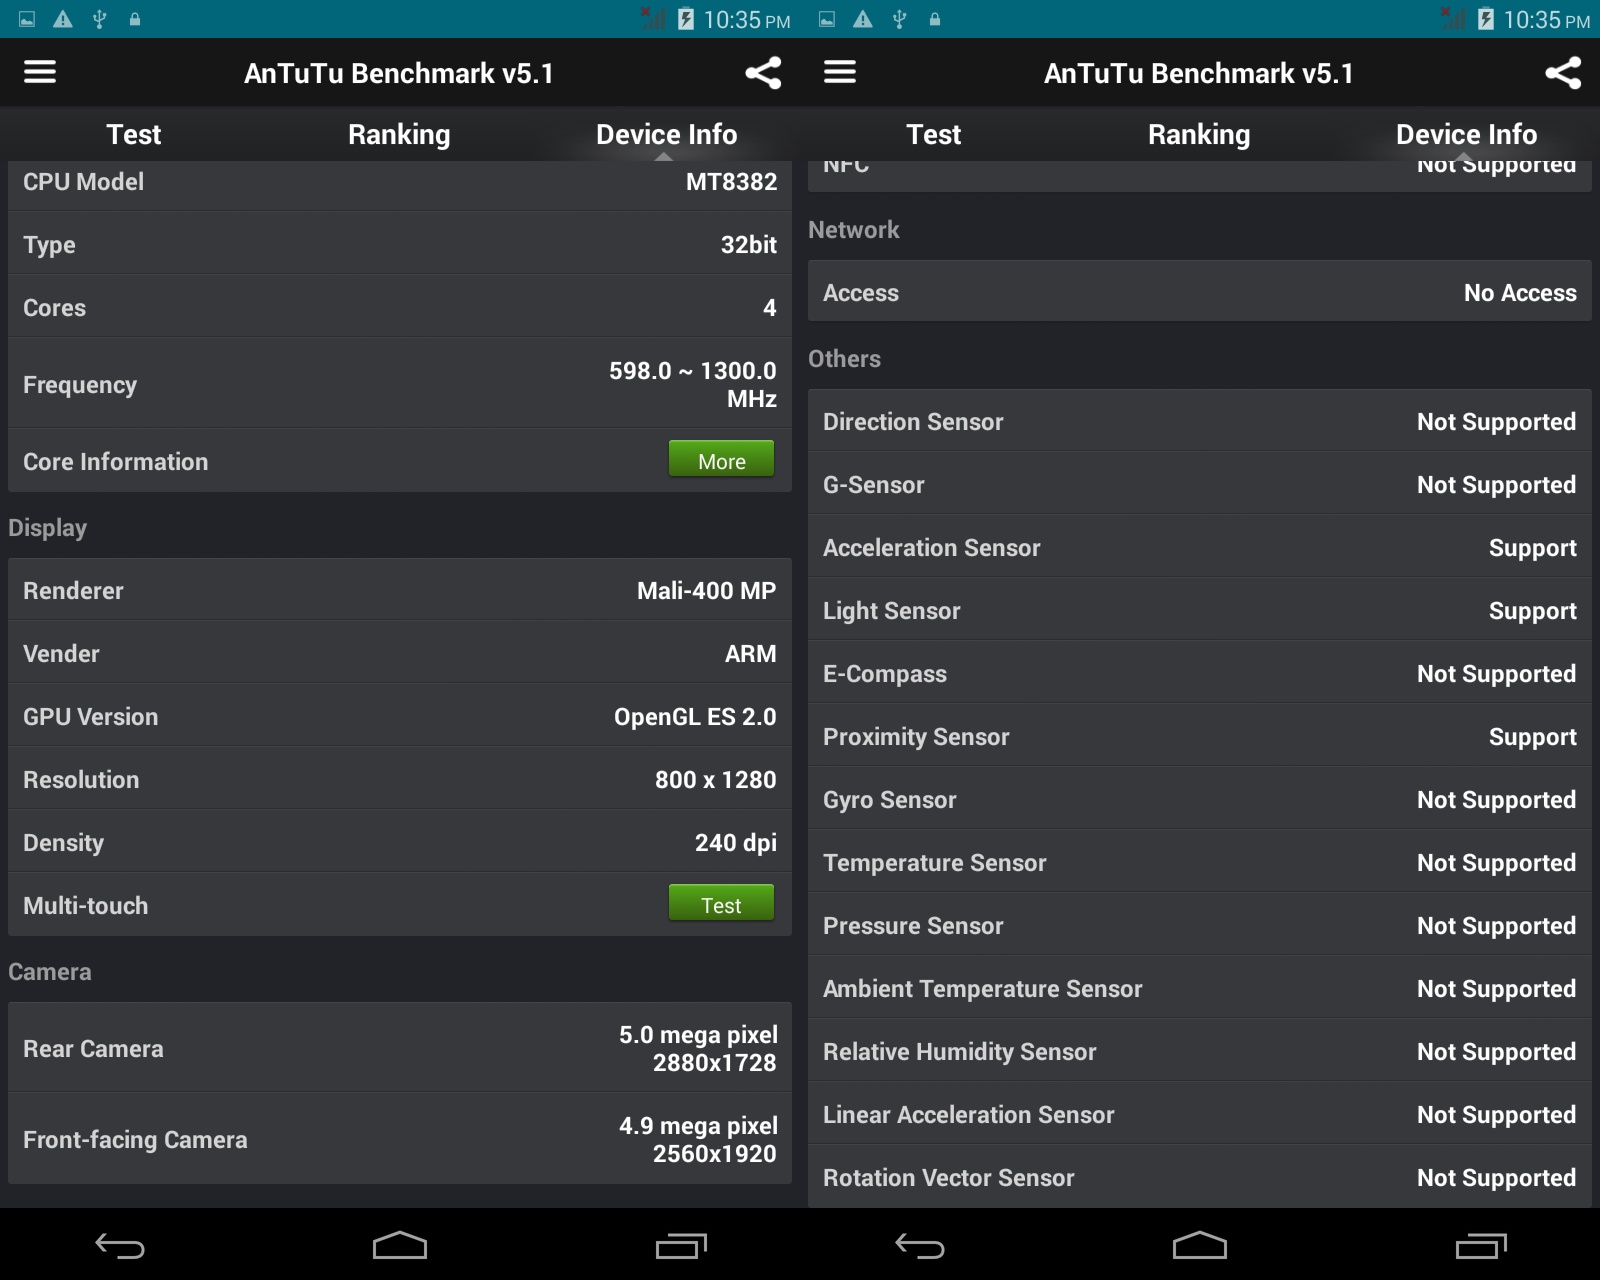This screenshot has width=1600, height=1280.
Task: Tap Back navigation button in right screen
Action: click(920, 1246)
